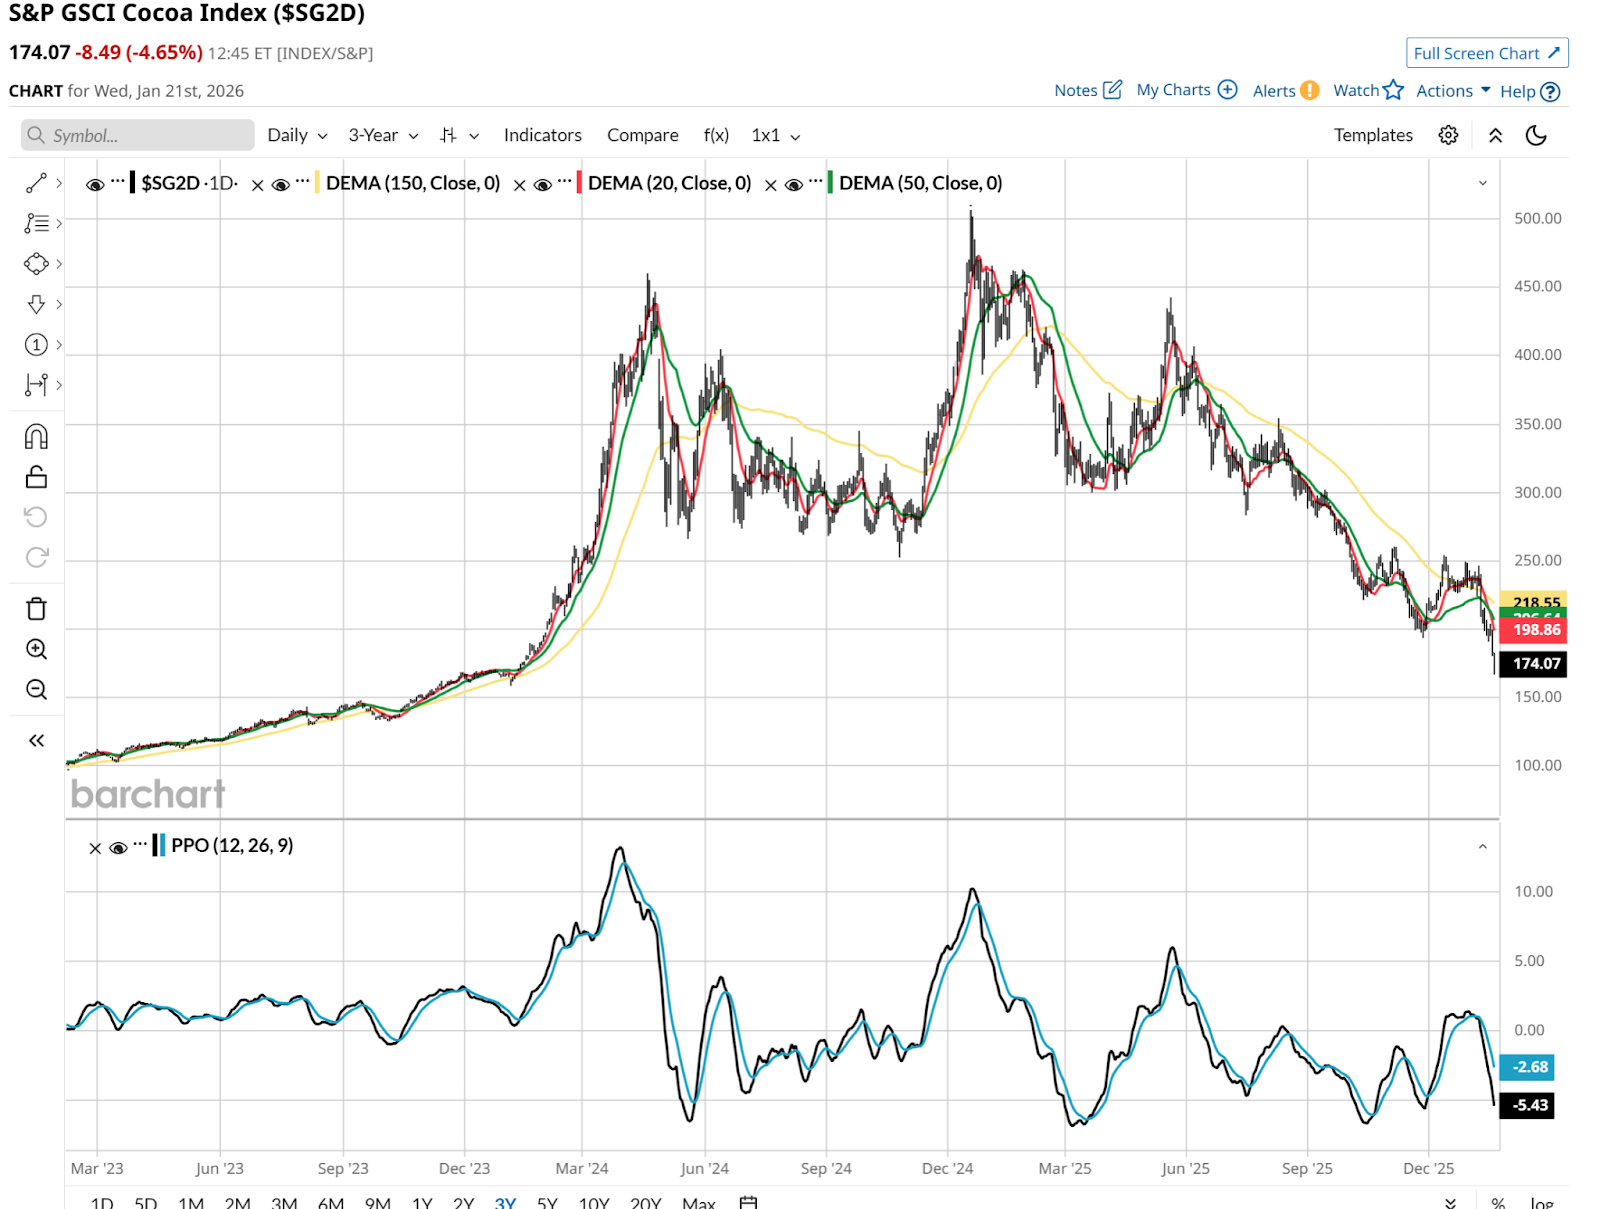Open more options for the $SG2D series
This screenshot has height=1209, width=1600.
(118, 181)
